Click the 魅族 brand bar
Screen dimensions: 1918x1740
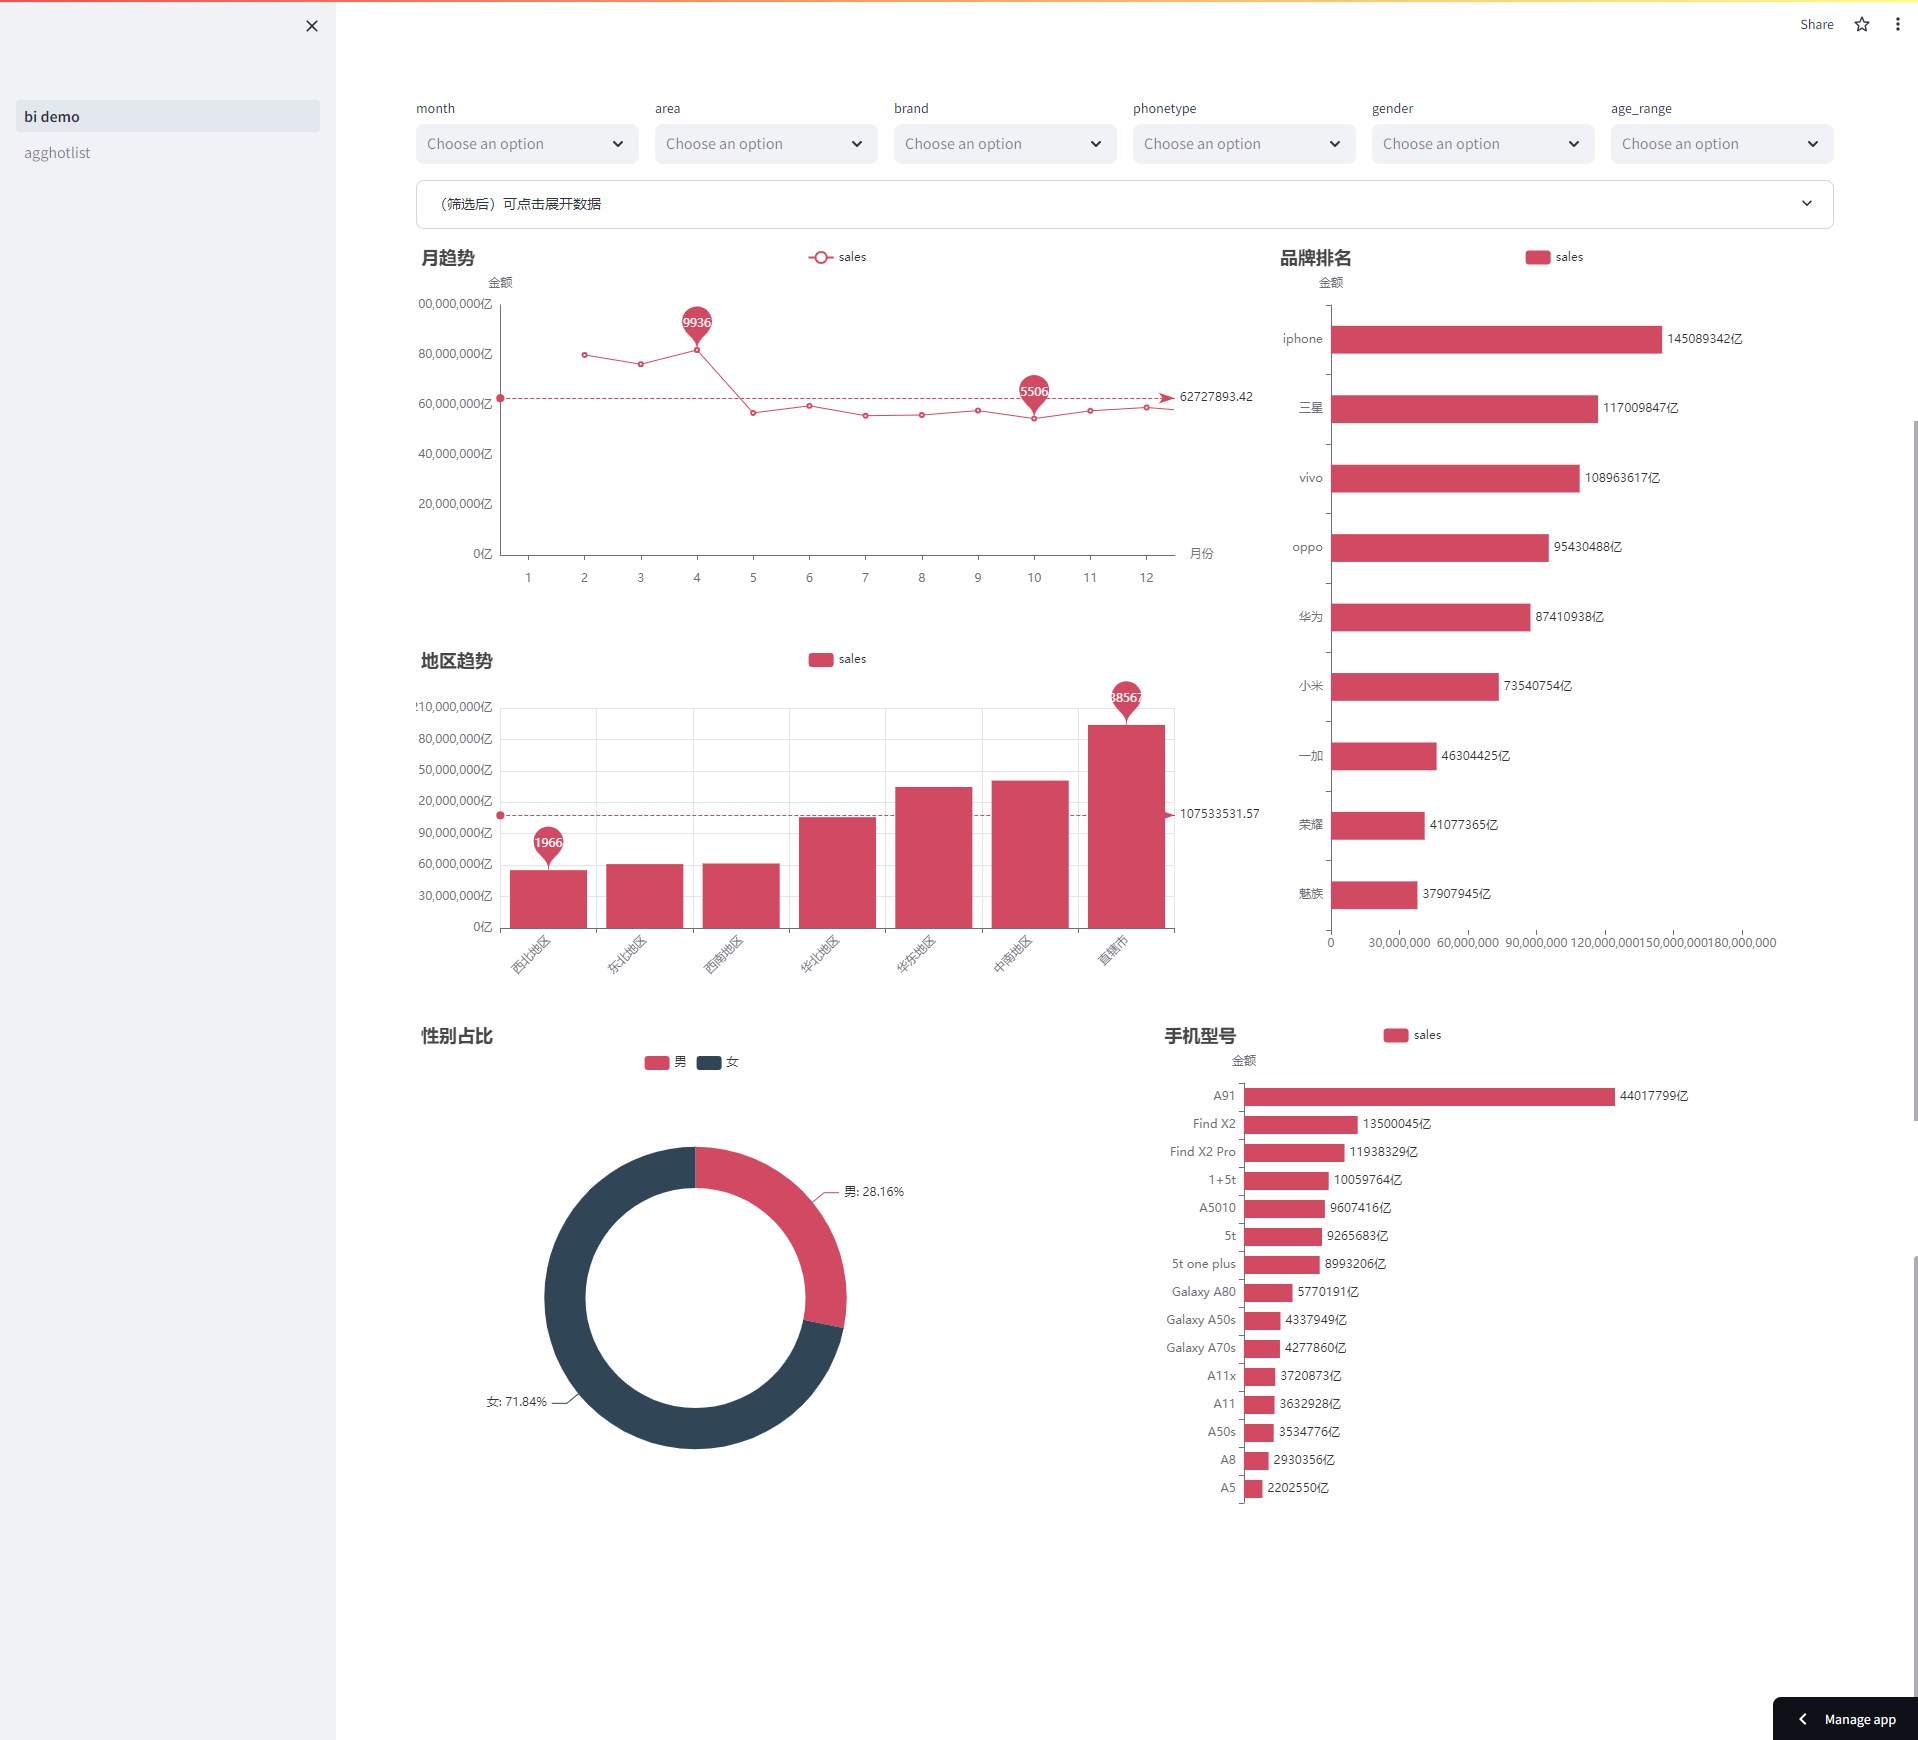1374,894
